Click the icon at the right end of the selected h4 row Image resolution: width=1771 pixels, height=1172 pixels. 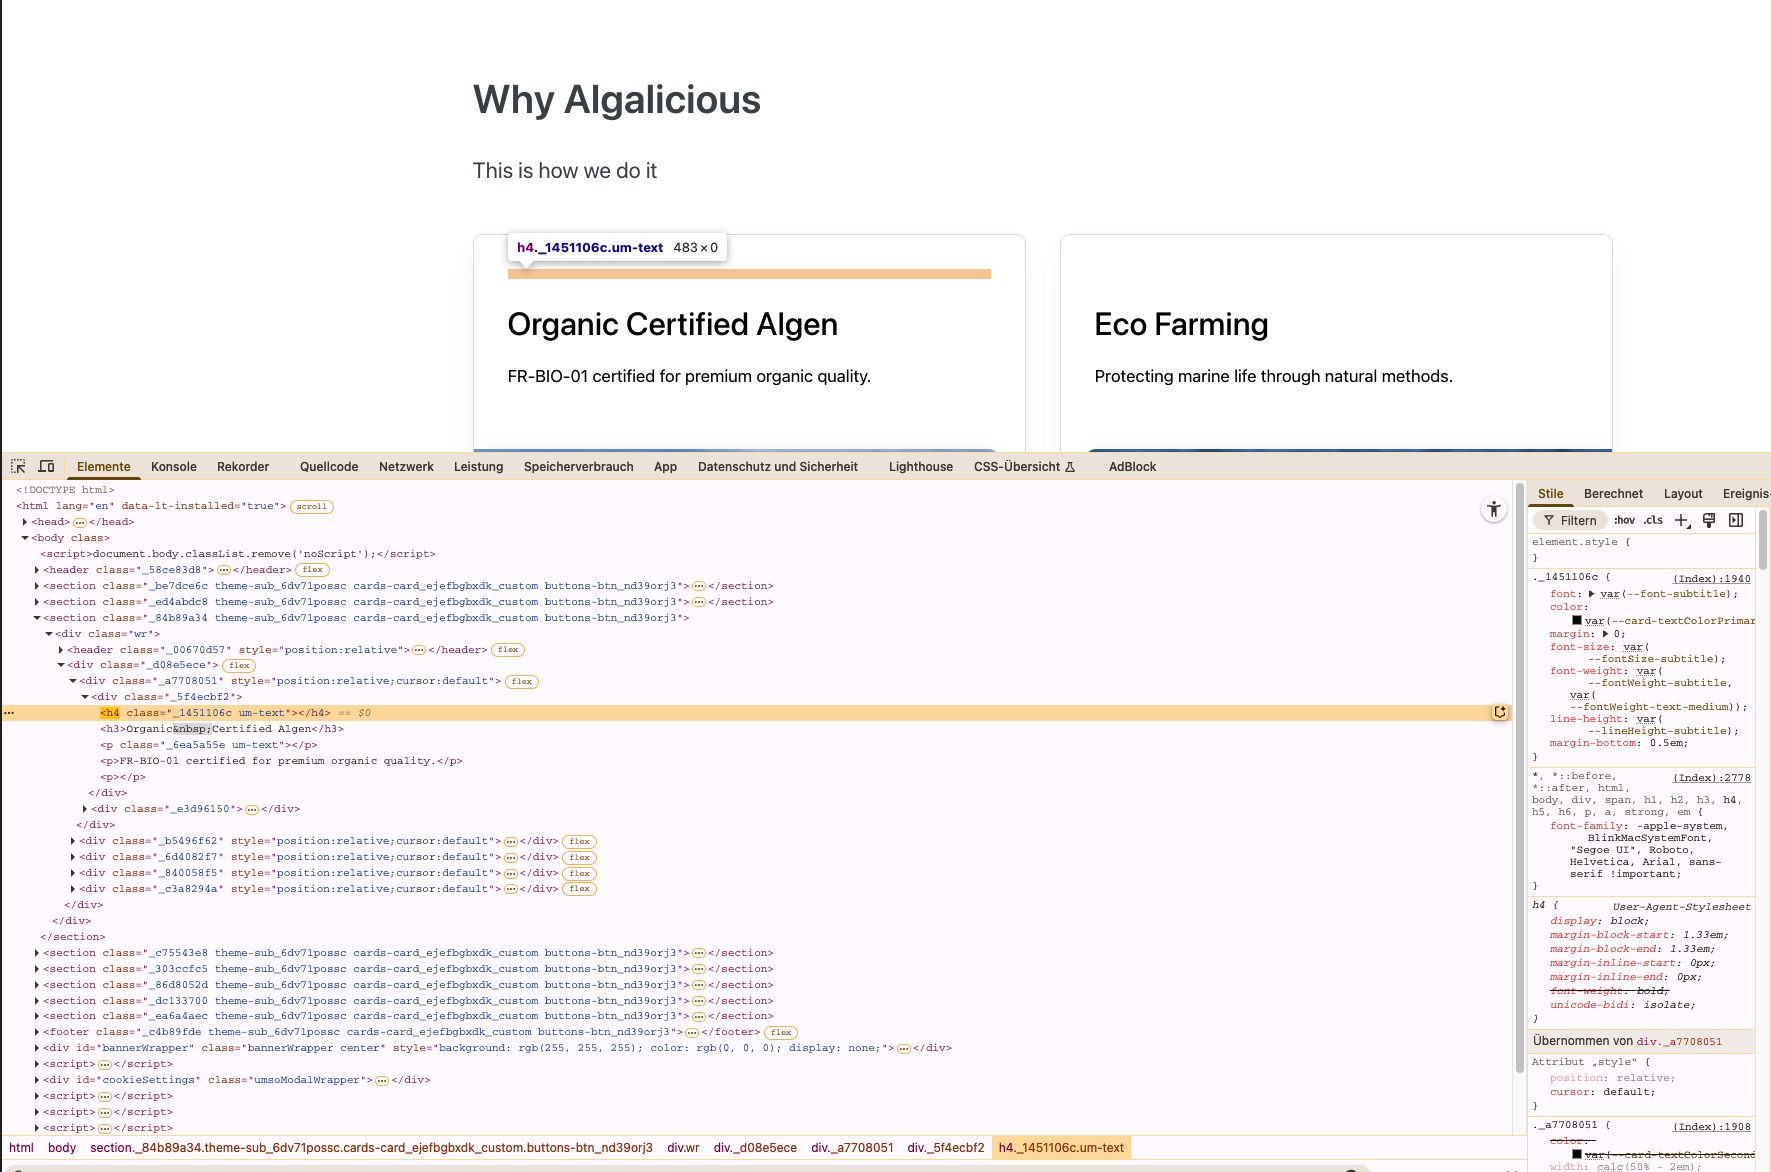tap(1499, 712)
